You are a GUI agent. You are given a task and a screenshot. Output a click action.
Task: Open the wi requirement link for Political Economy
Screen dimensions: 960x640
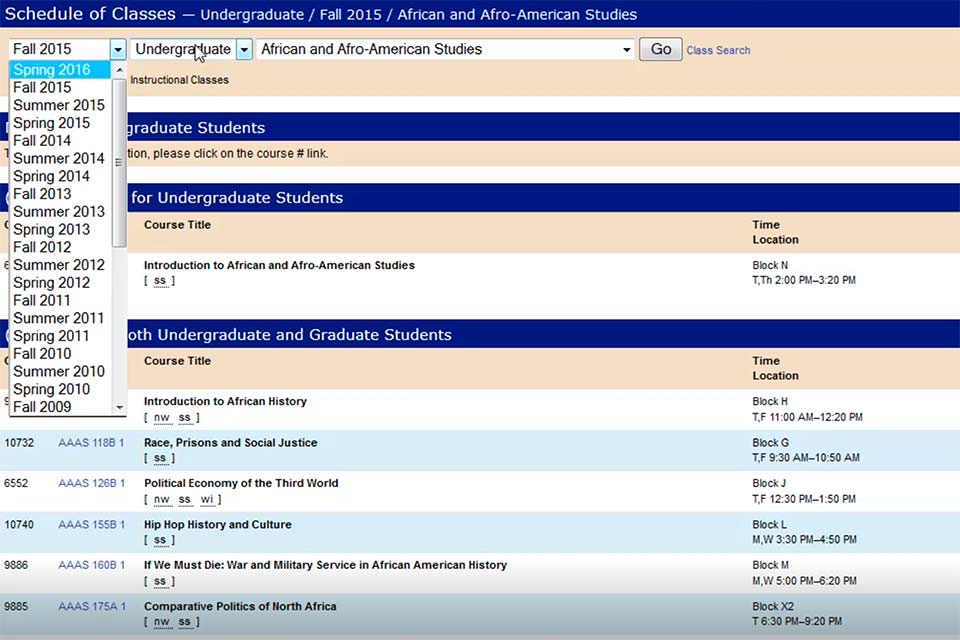coord(208,499)
